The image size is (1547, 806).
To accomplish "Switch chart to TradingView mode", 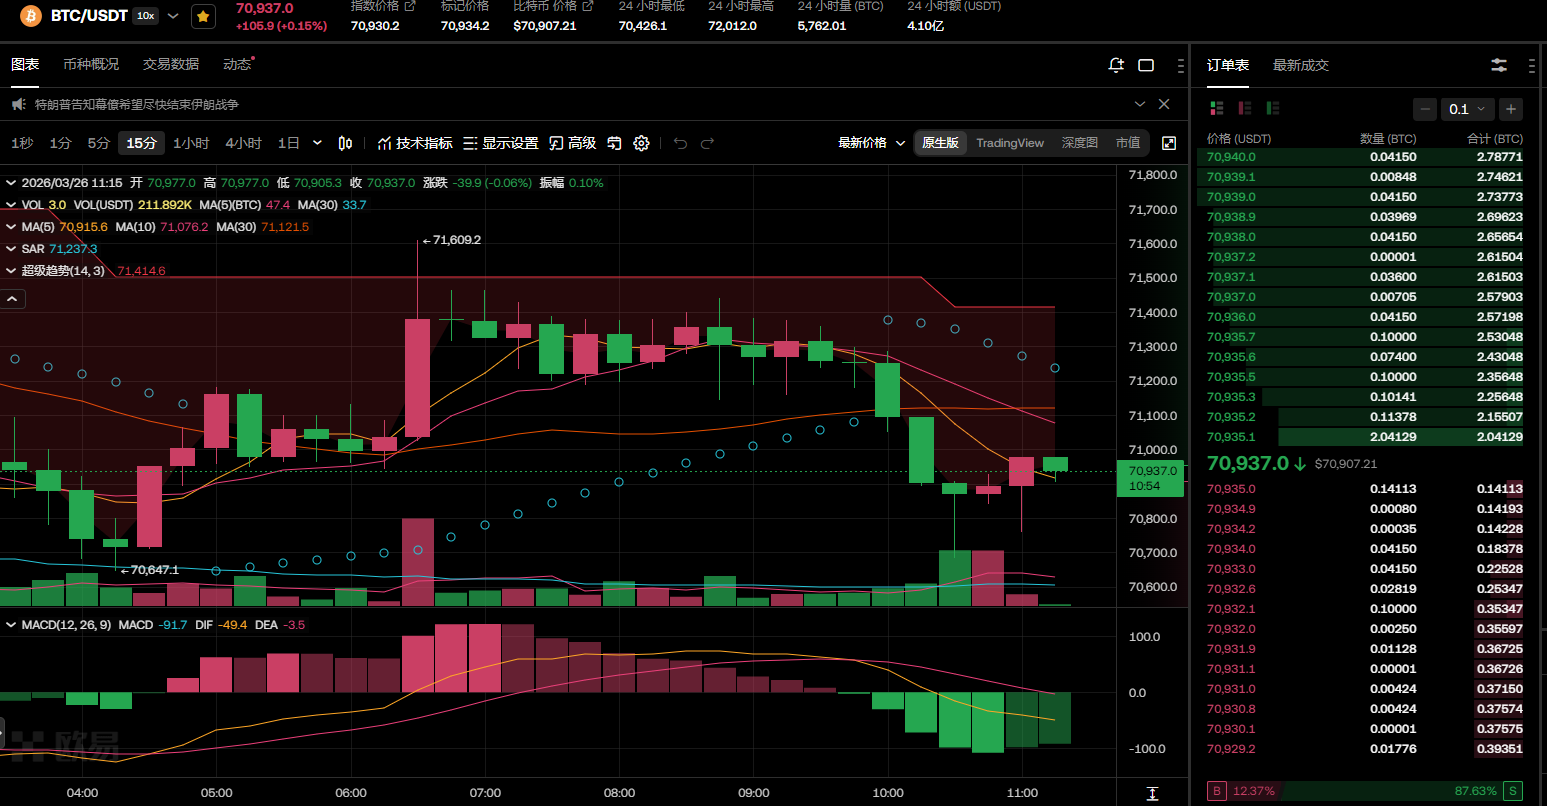I will point(1009,143).
